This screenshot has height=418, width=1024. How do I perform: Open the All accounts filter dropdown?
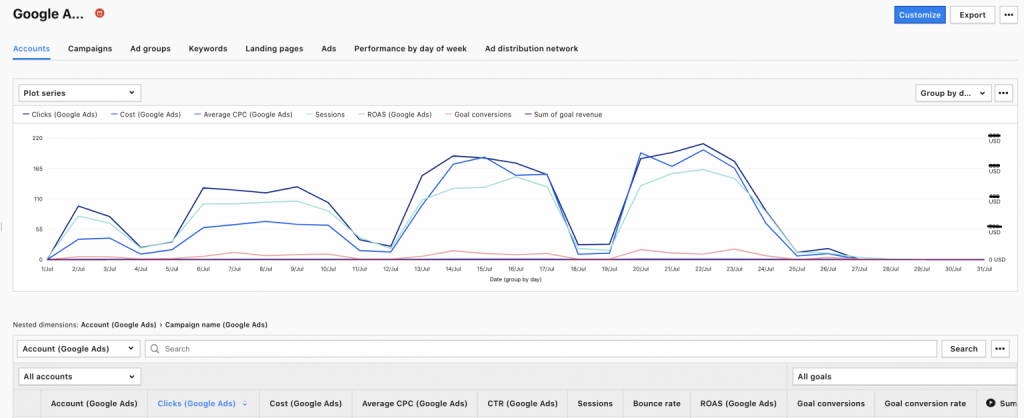coord(80,376)
